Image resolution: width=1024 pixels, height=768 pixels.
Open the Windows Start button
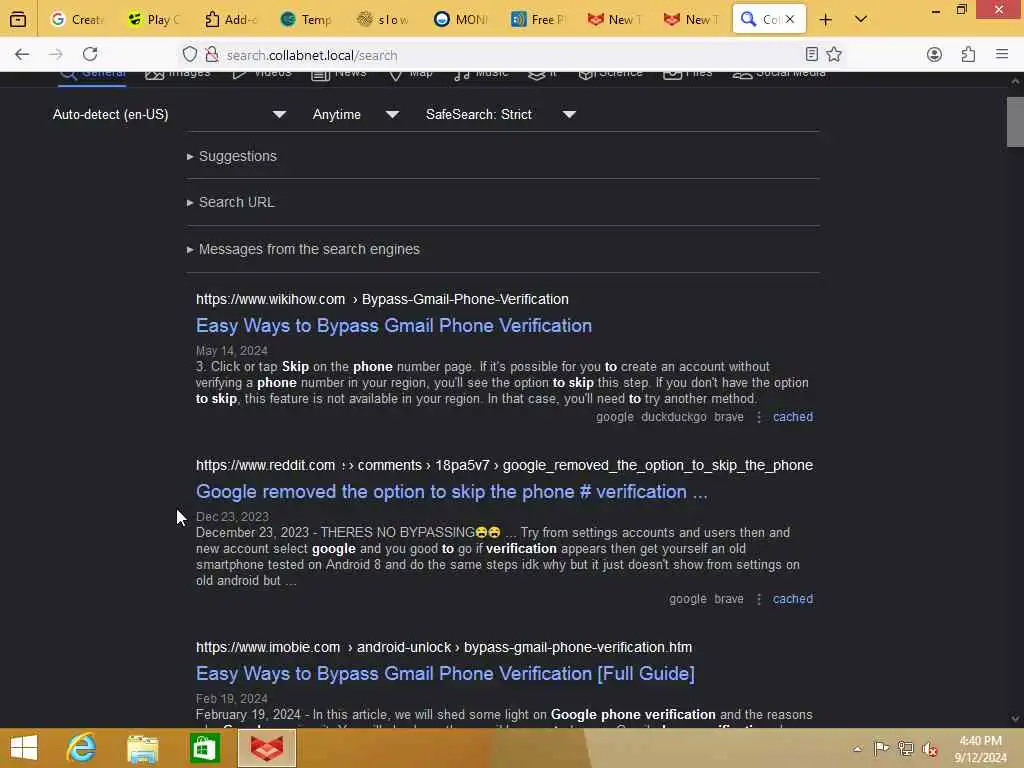pyautogui.click(x=24, y=748)
